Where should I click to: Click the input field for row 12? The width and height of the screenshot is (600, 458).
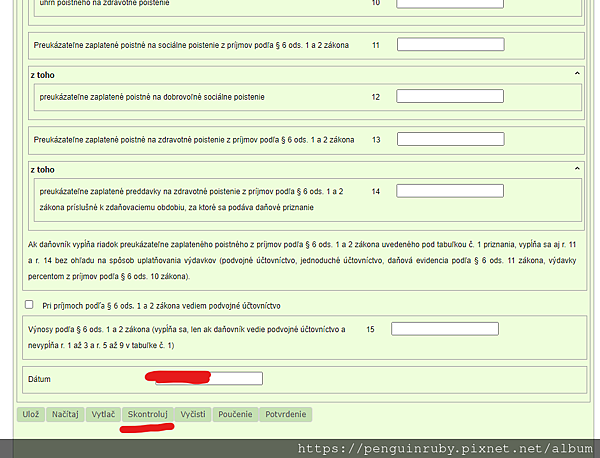pos(450,96)
